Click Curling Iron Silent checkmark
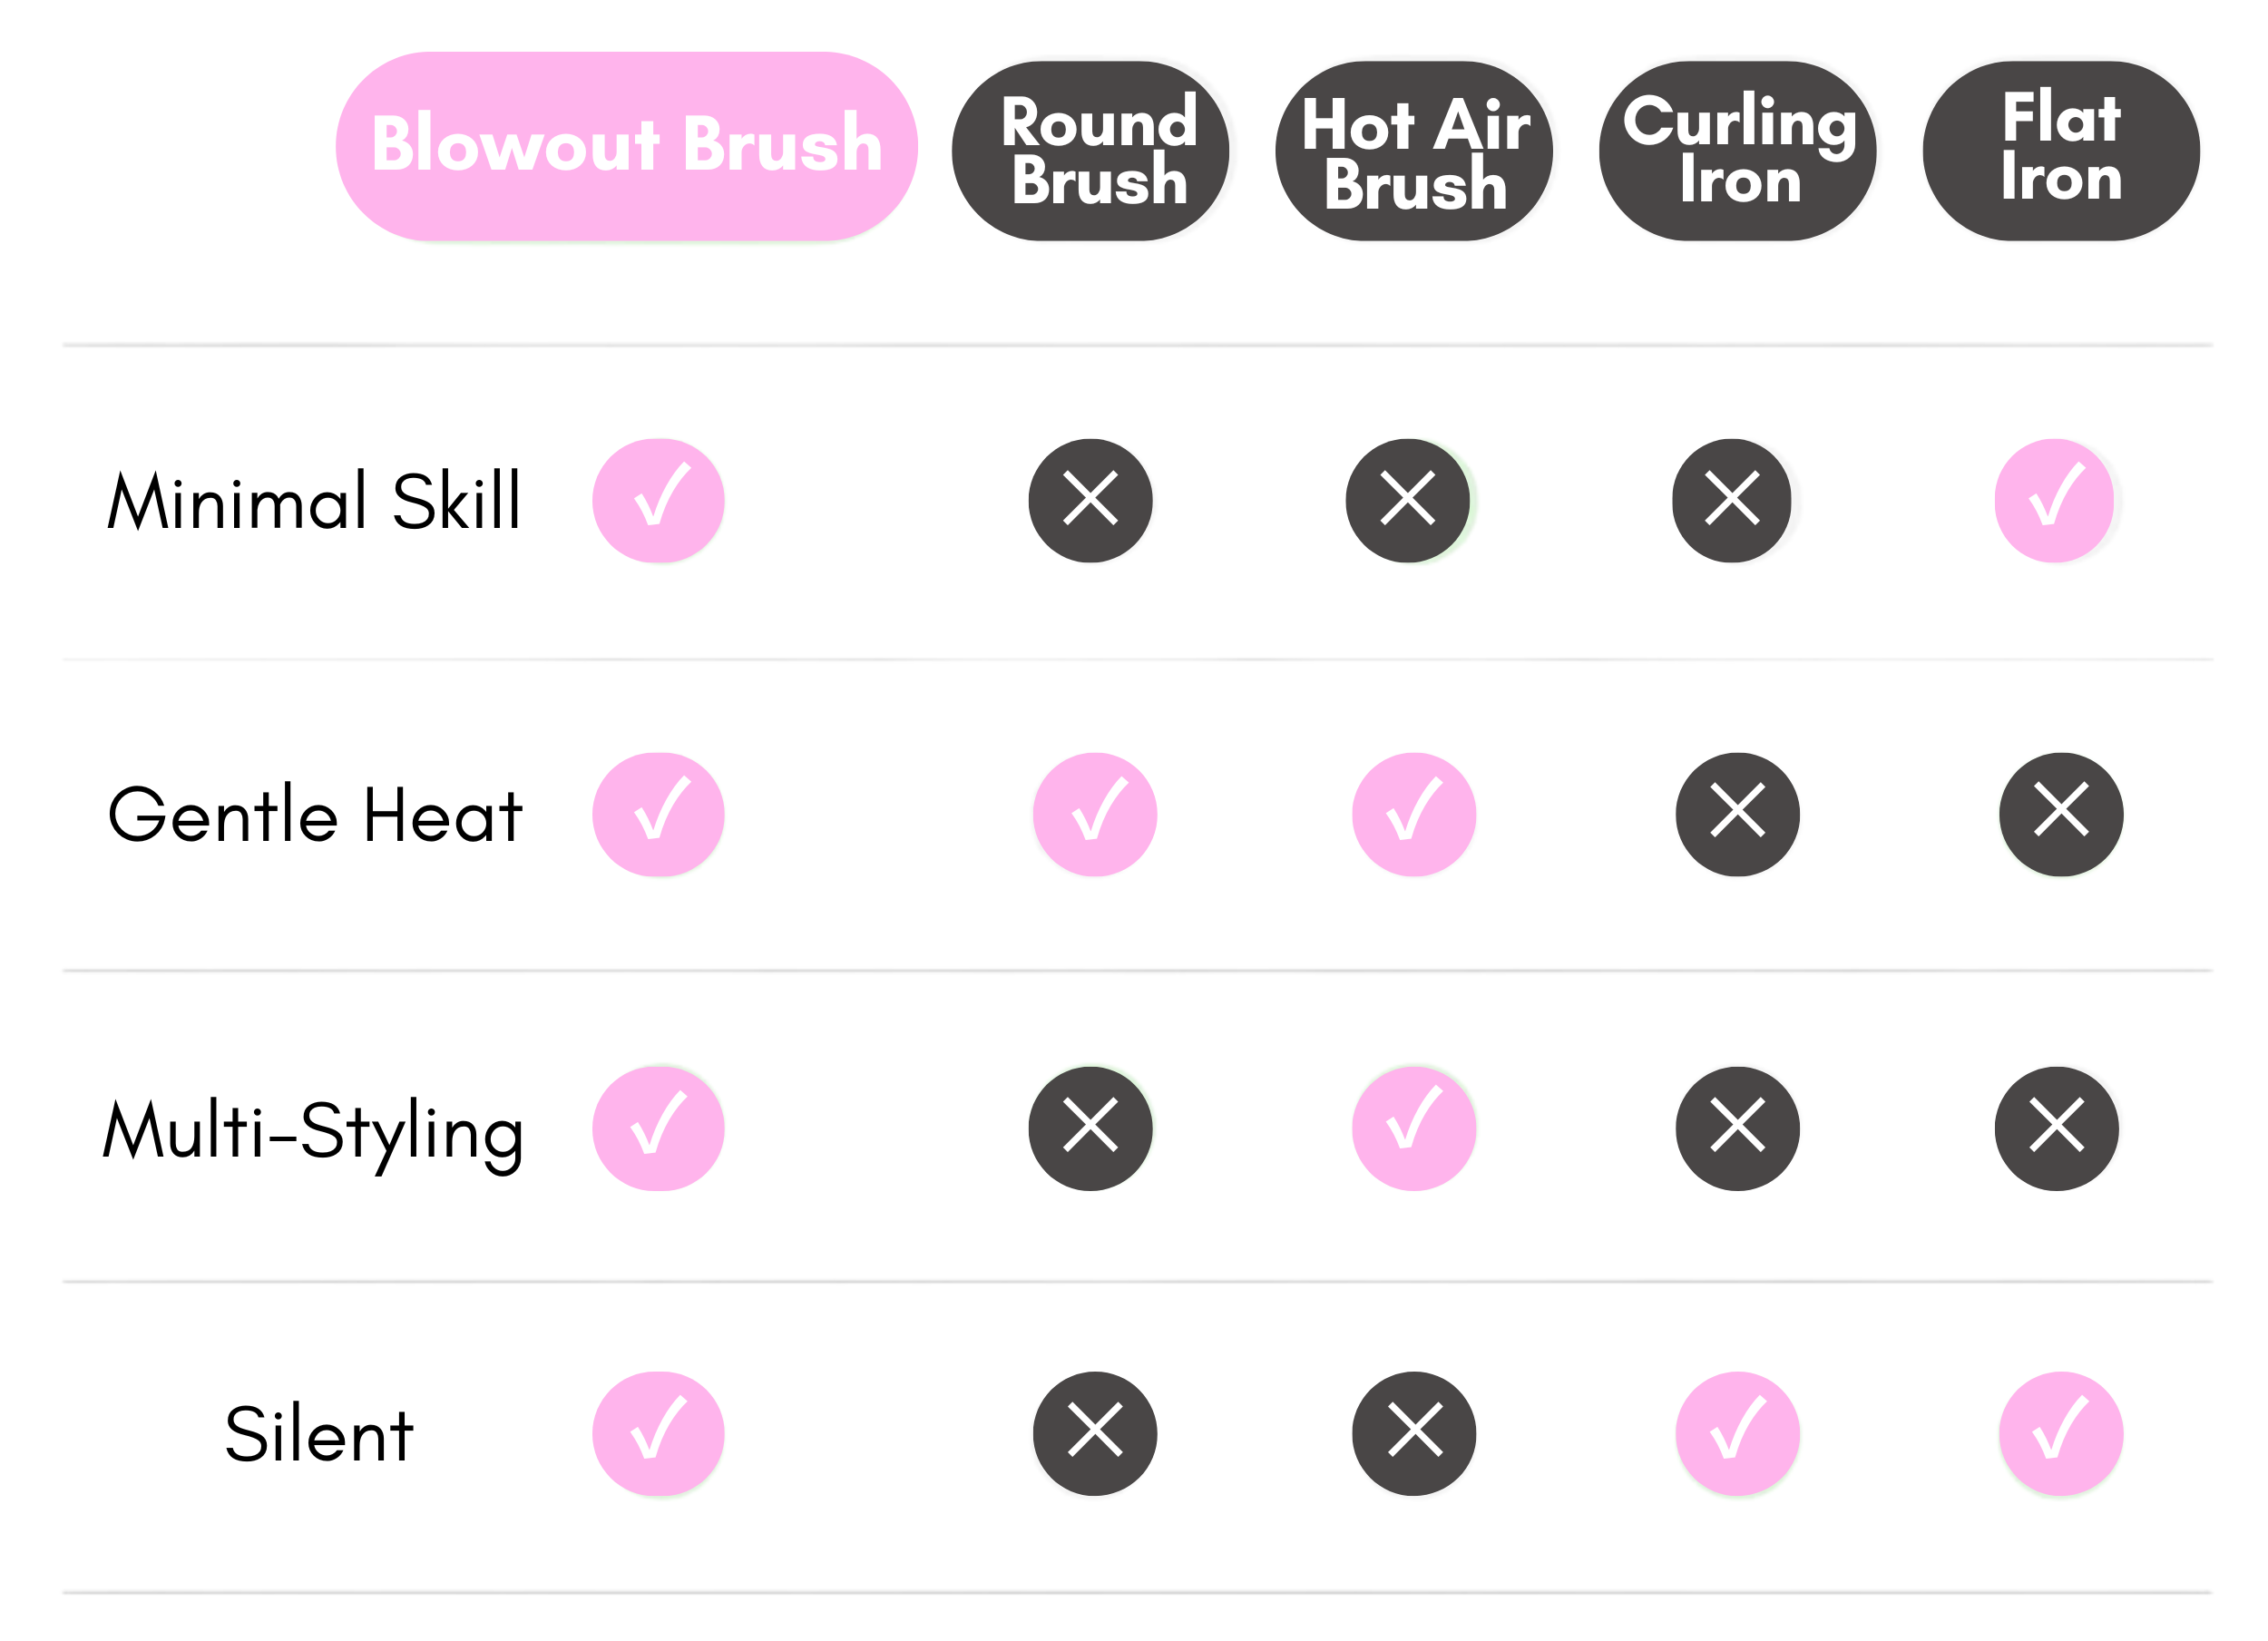This screenshot has height=1641, width=2268. 1737,1434
